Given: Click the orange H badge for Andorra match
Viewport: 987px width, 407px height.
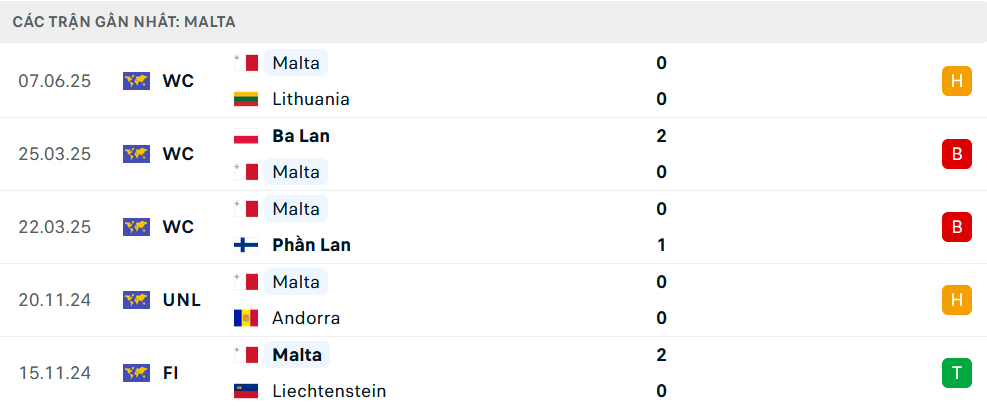Looking at the screenshot, I should coord(957,300).
